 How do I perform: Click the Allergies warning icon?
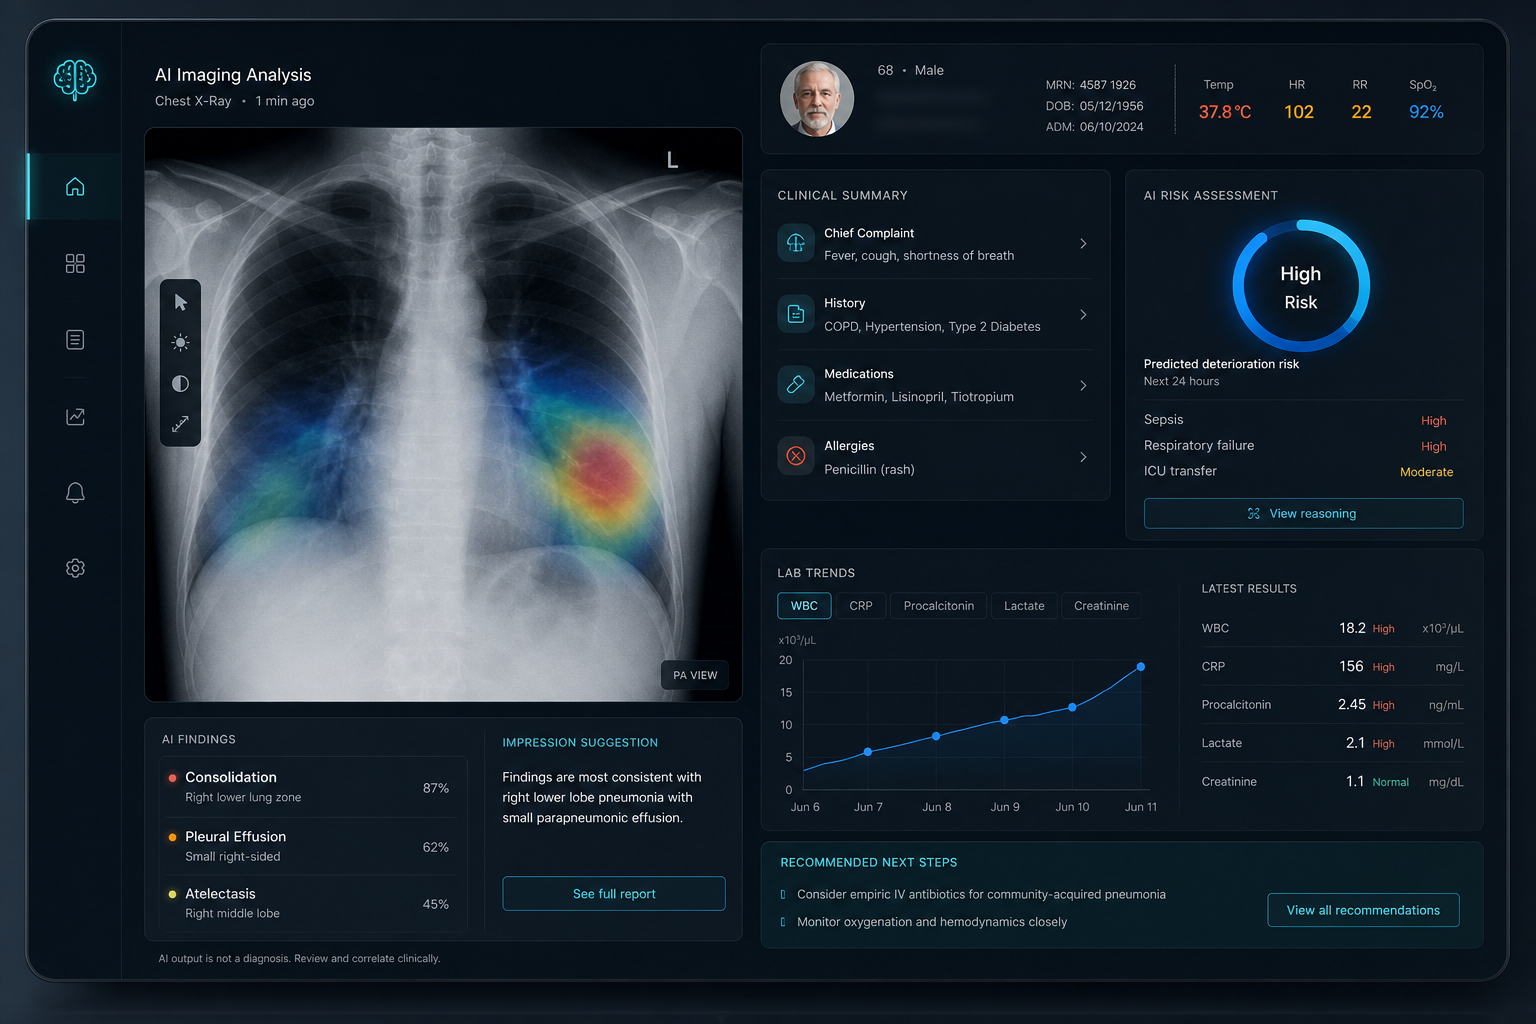point(796,456)
